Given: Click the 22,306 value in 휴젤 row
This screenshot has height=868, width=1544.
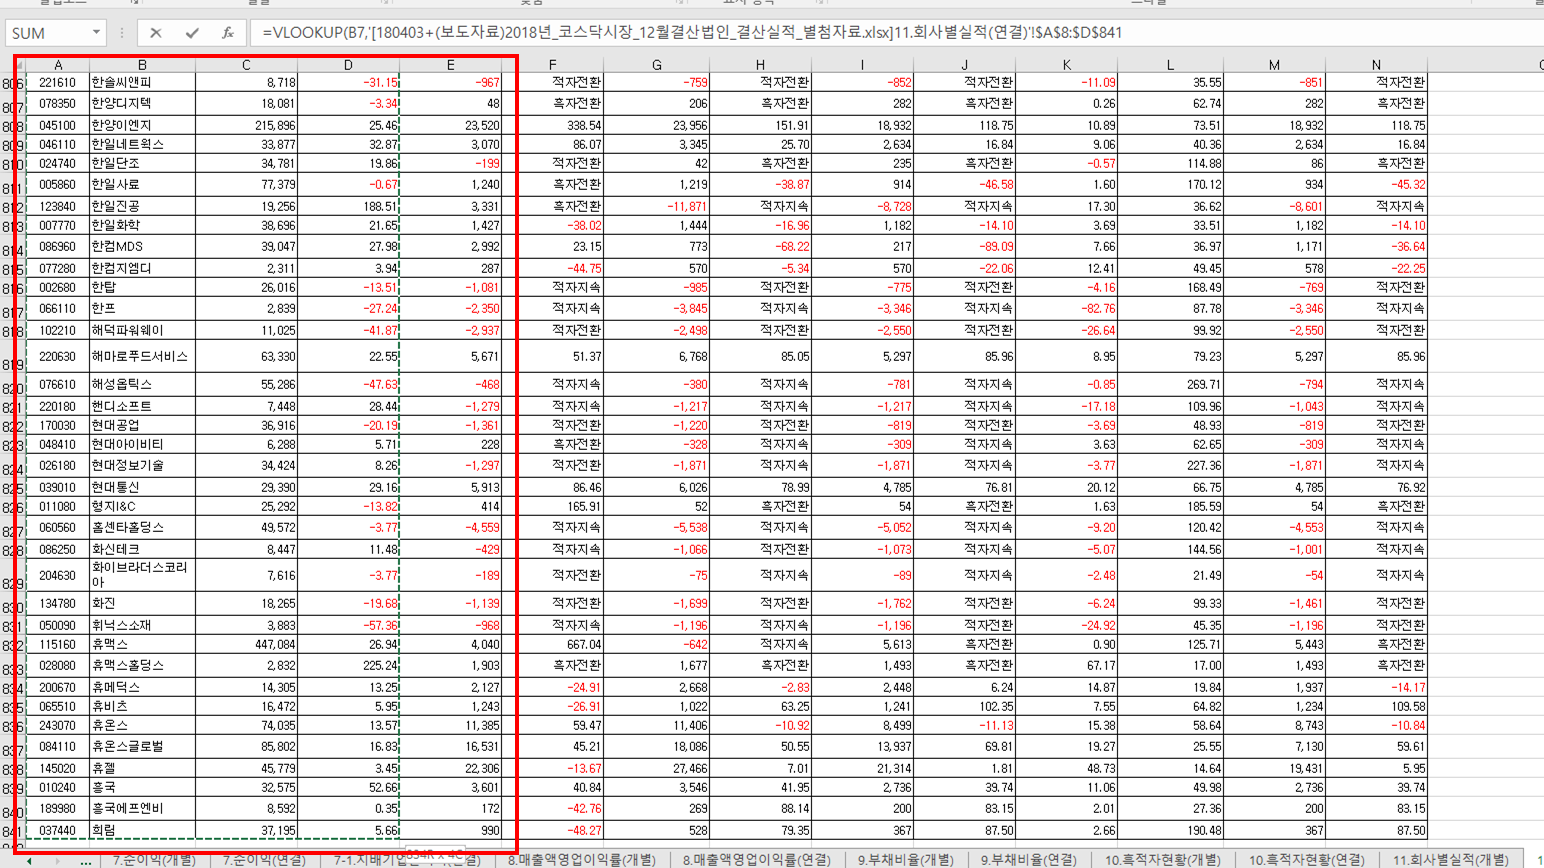Looking at the screenshot, I should pyautogui.click(x=451, y=768).
